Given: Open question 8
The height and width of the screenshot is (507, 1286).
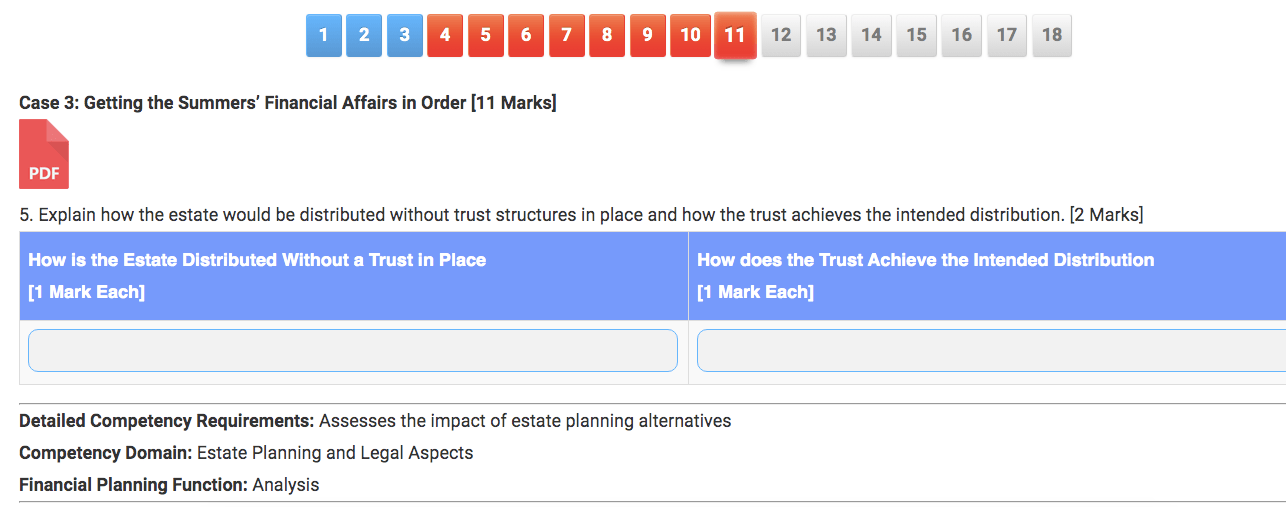Looking at the screenshot, I should coord(607,35).
